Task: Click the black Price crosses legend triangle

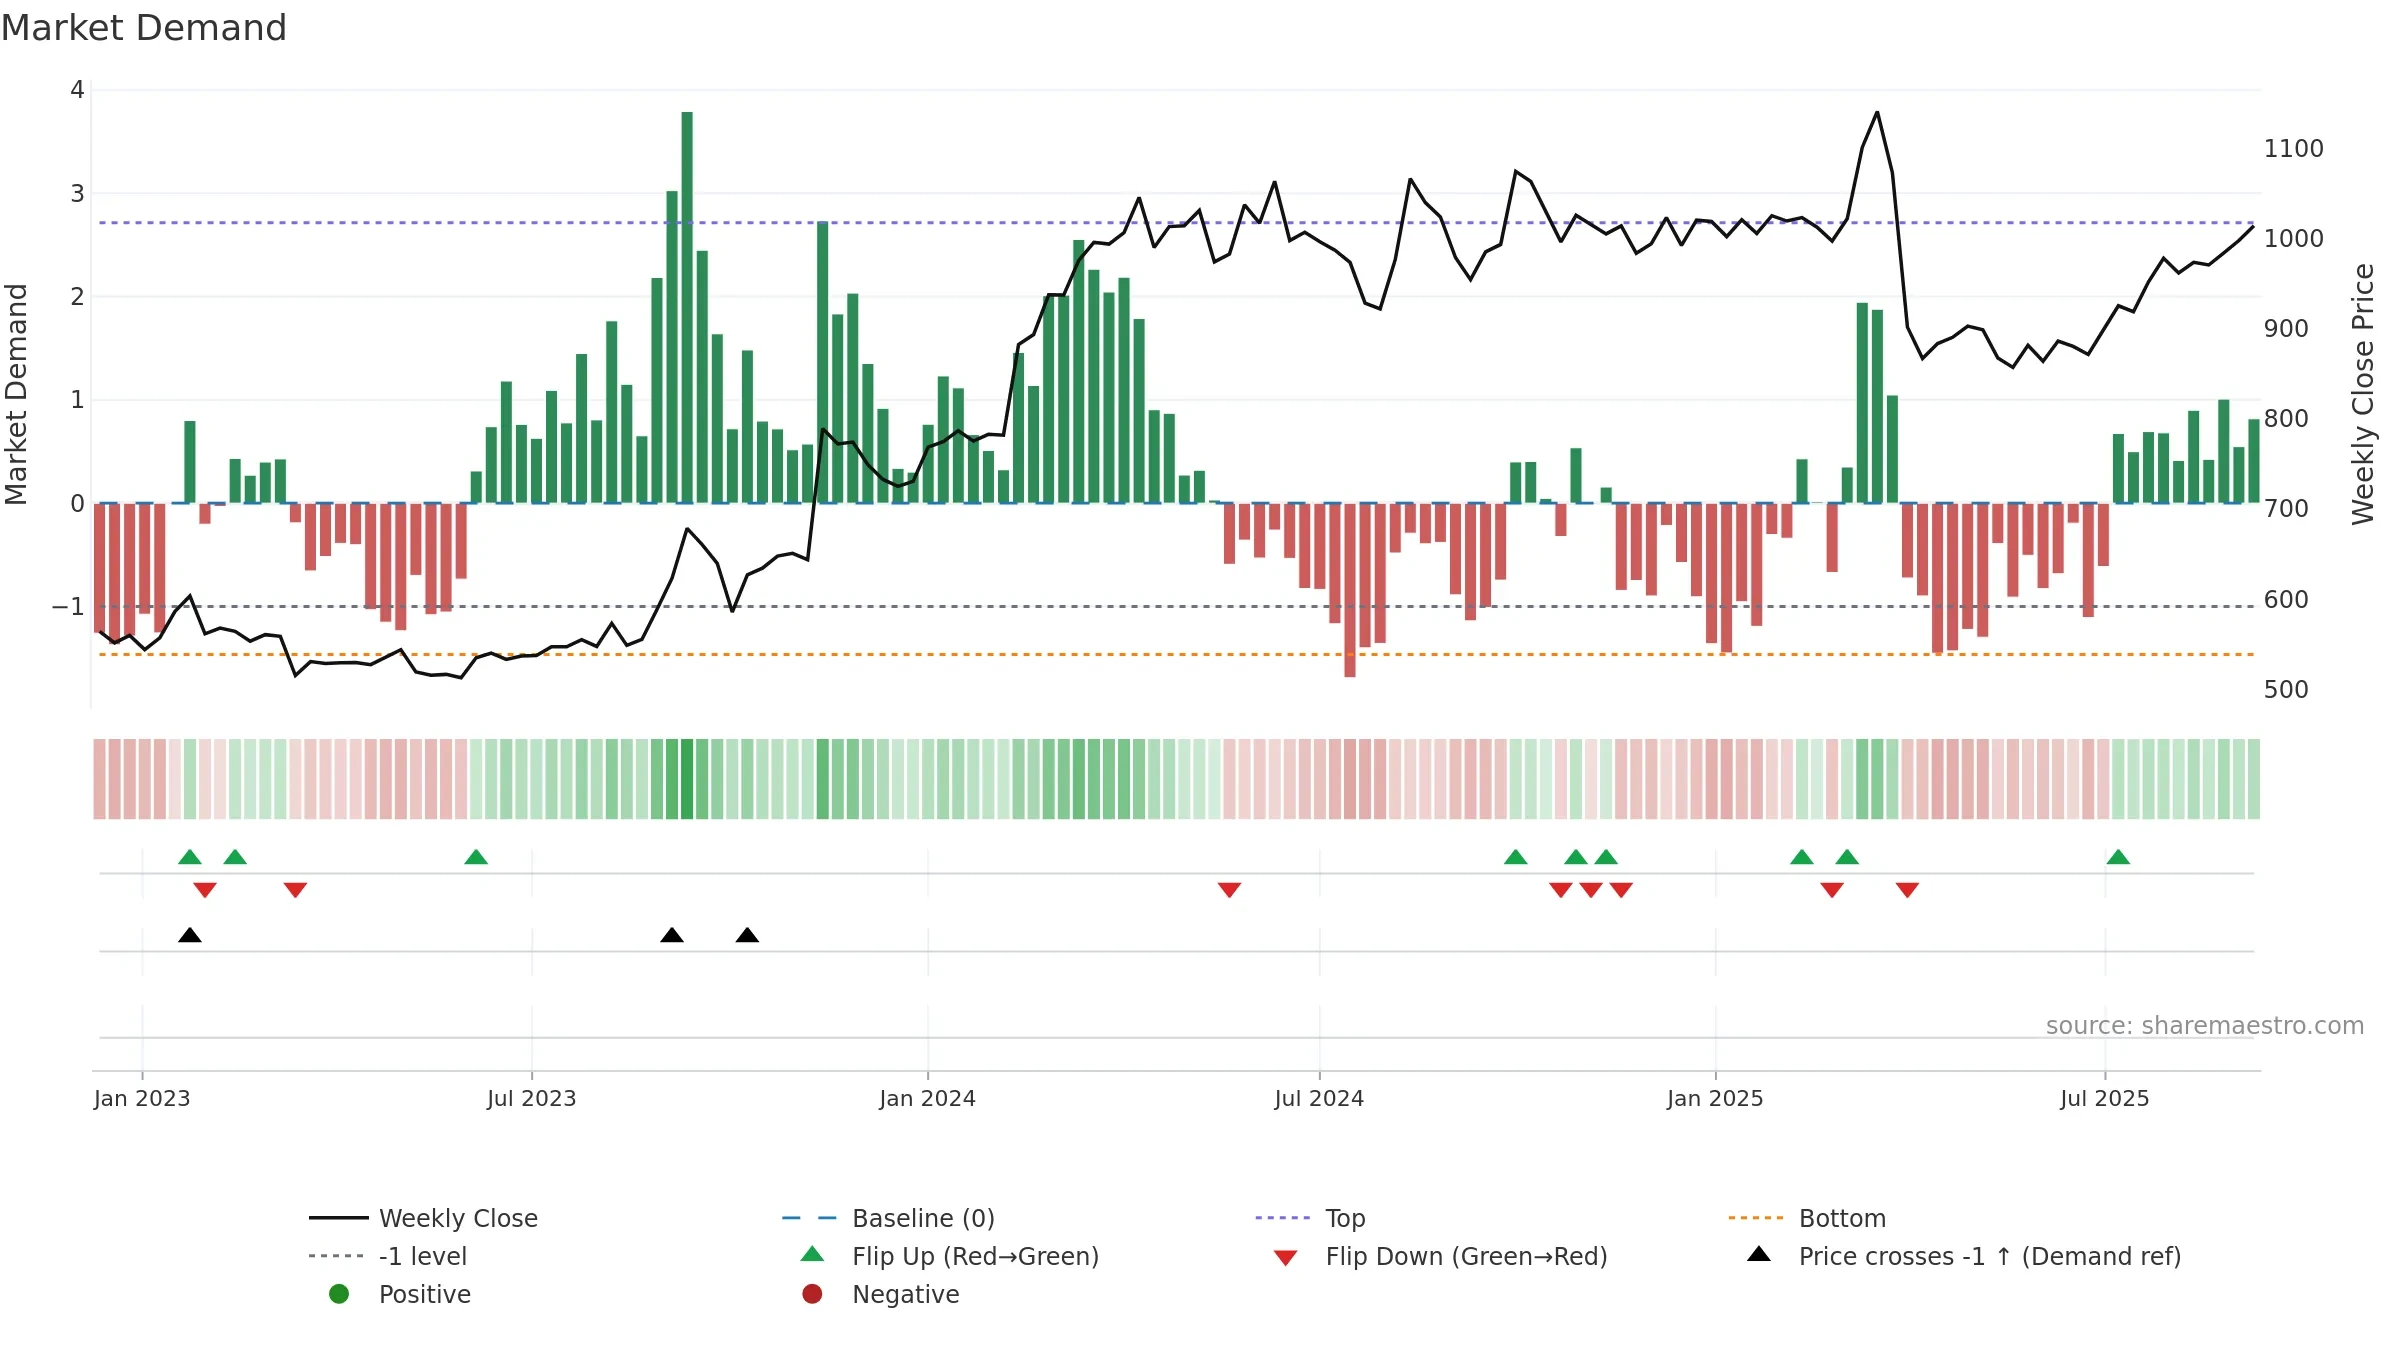Action: point(1758,1254)
